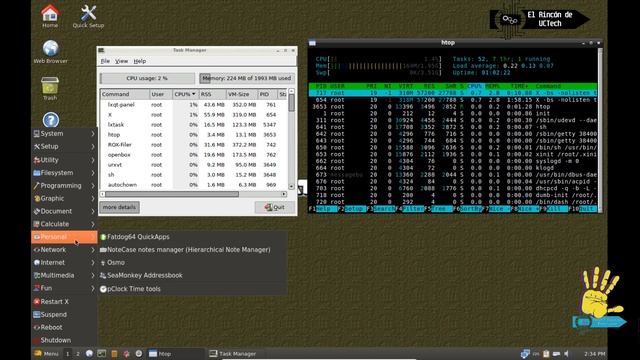Sort by the VM-Size column header
Screen dimensions: 640x360
[242, 94]
